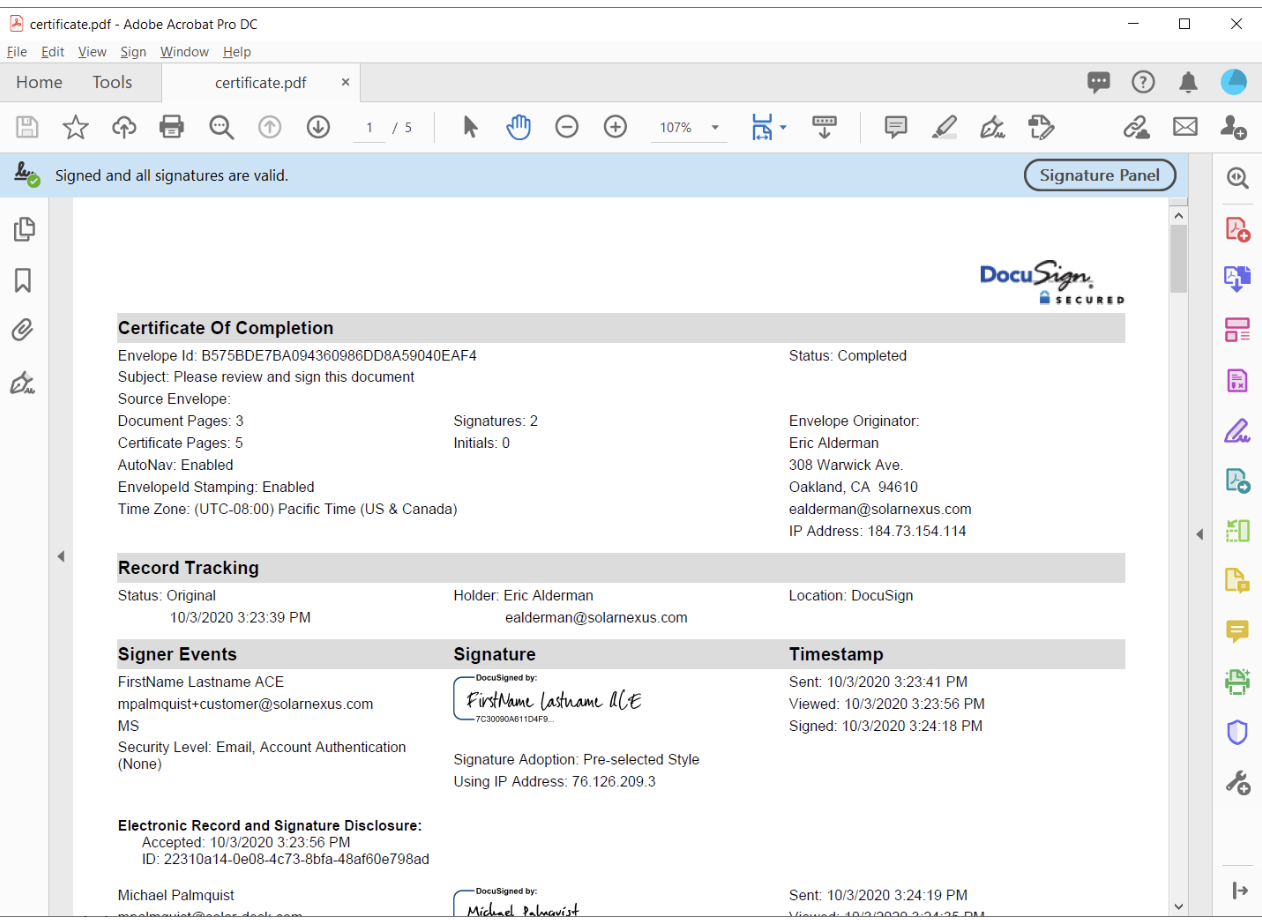Open Page Thumbnails panel
Screen dimensions: 1262x920
[x=23, y=230]
